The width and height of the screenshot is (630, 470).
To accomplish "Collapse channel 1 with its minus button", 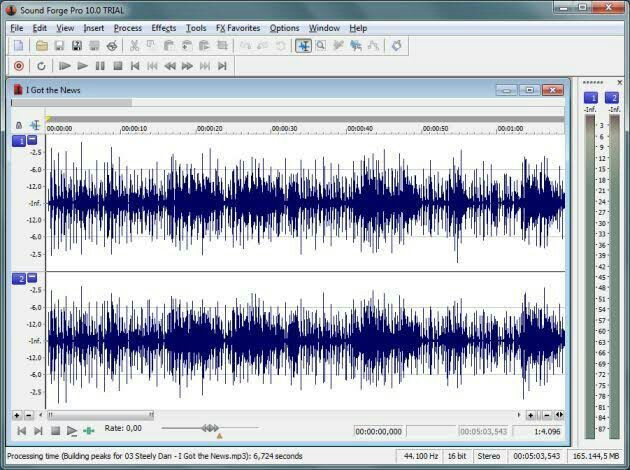I will click(32, 140).
